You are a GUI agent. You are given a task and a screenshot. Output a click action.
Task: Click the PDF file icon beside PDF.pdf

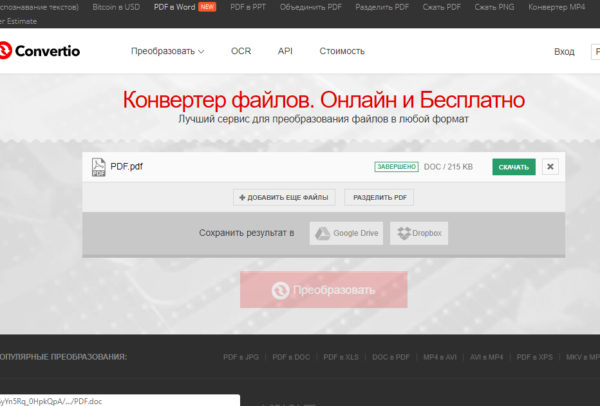click(x=98, y=167)
